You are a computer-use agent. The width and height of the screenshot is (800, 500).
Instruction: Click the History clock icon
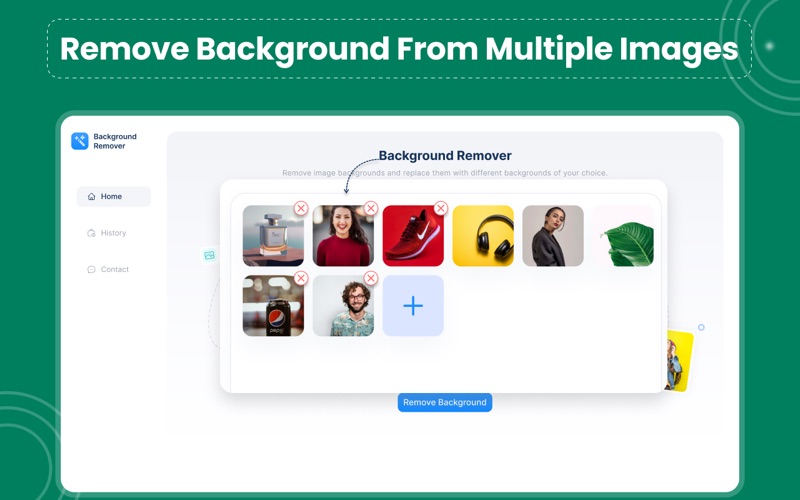click(91, 233)
